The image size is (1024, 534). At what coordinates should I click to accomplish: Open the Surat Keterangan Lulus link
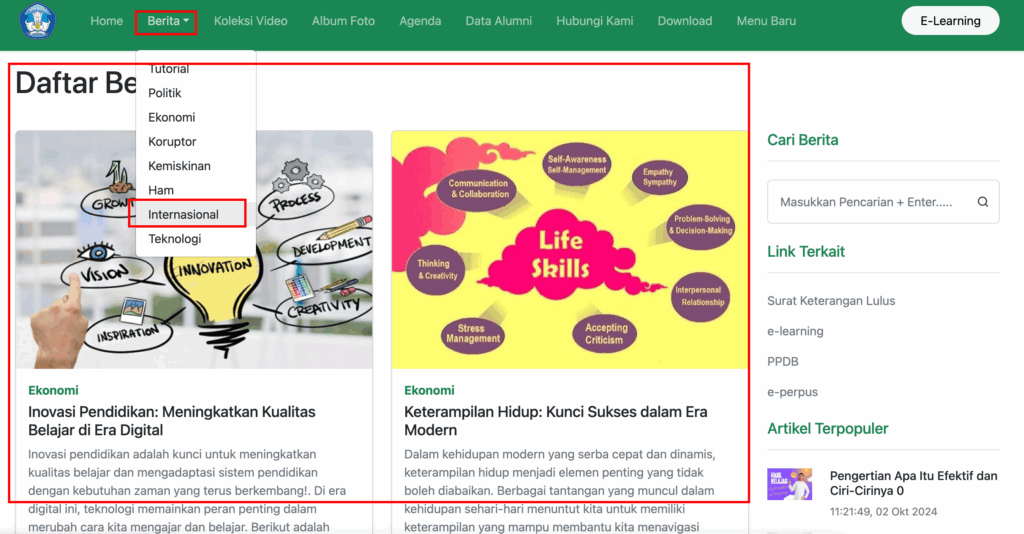(831, 301)
